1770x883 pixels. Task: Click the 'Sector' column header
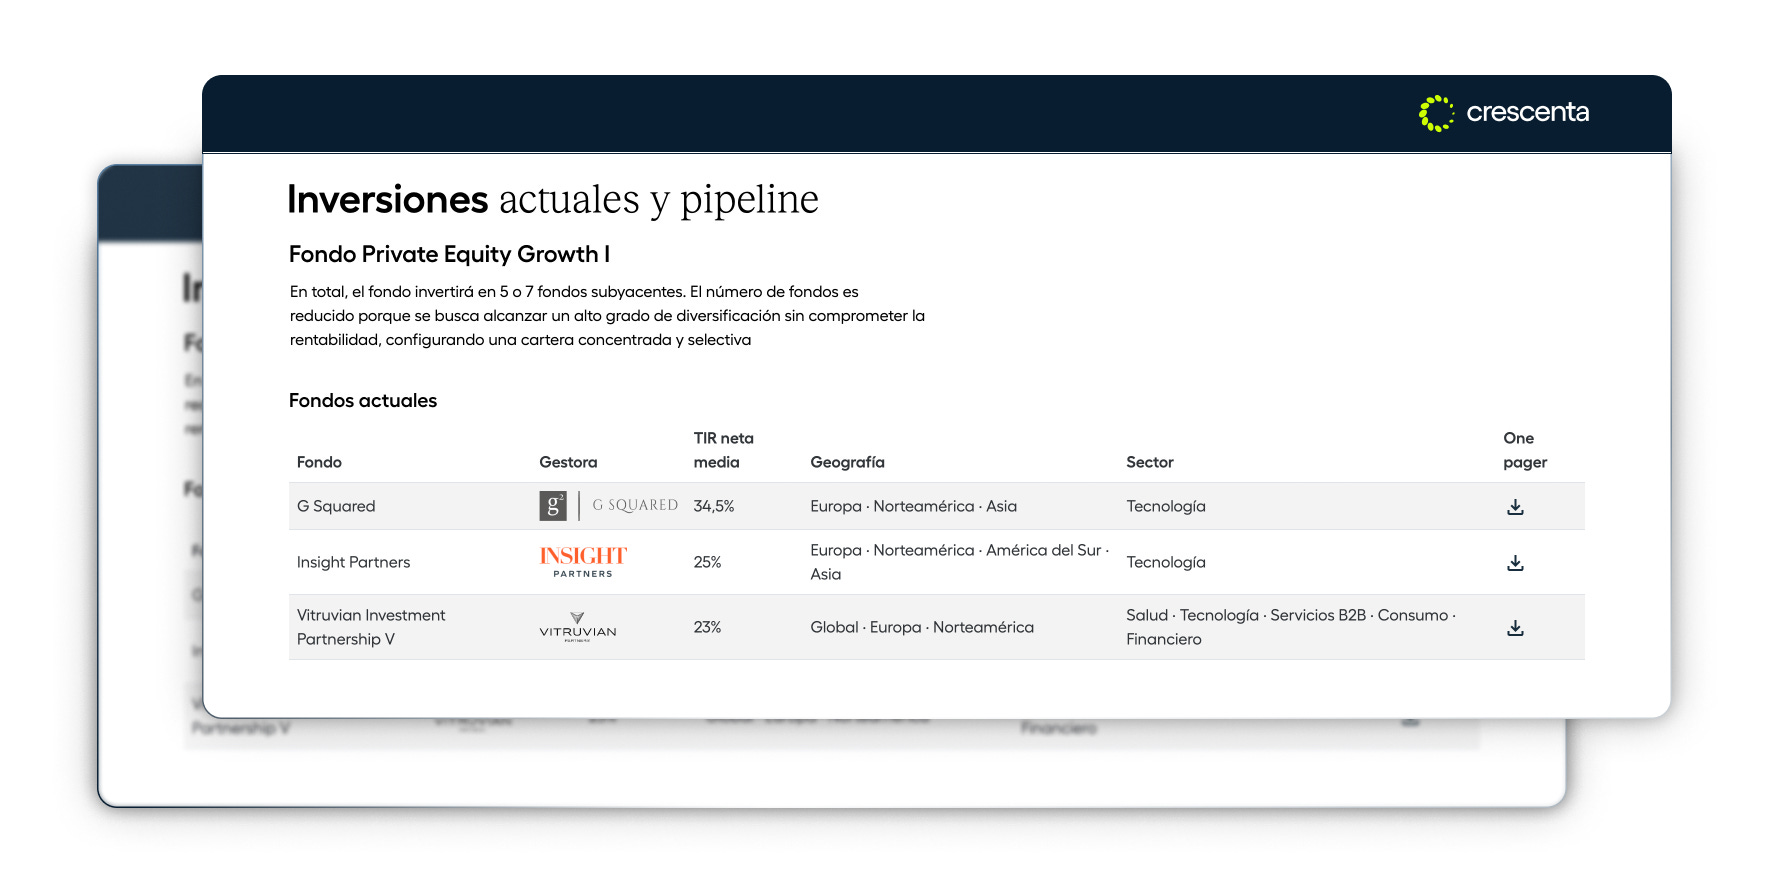1149,462
